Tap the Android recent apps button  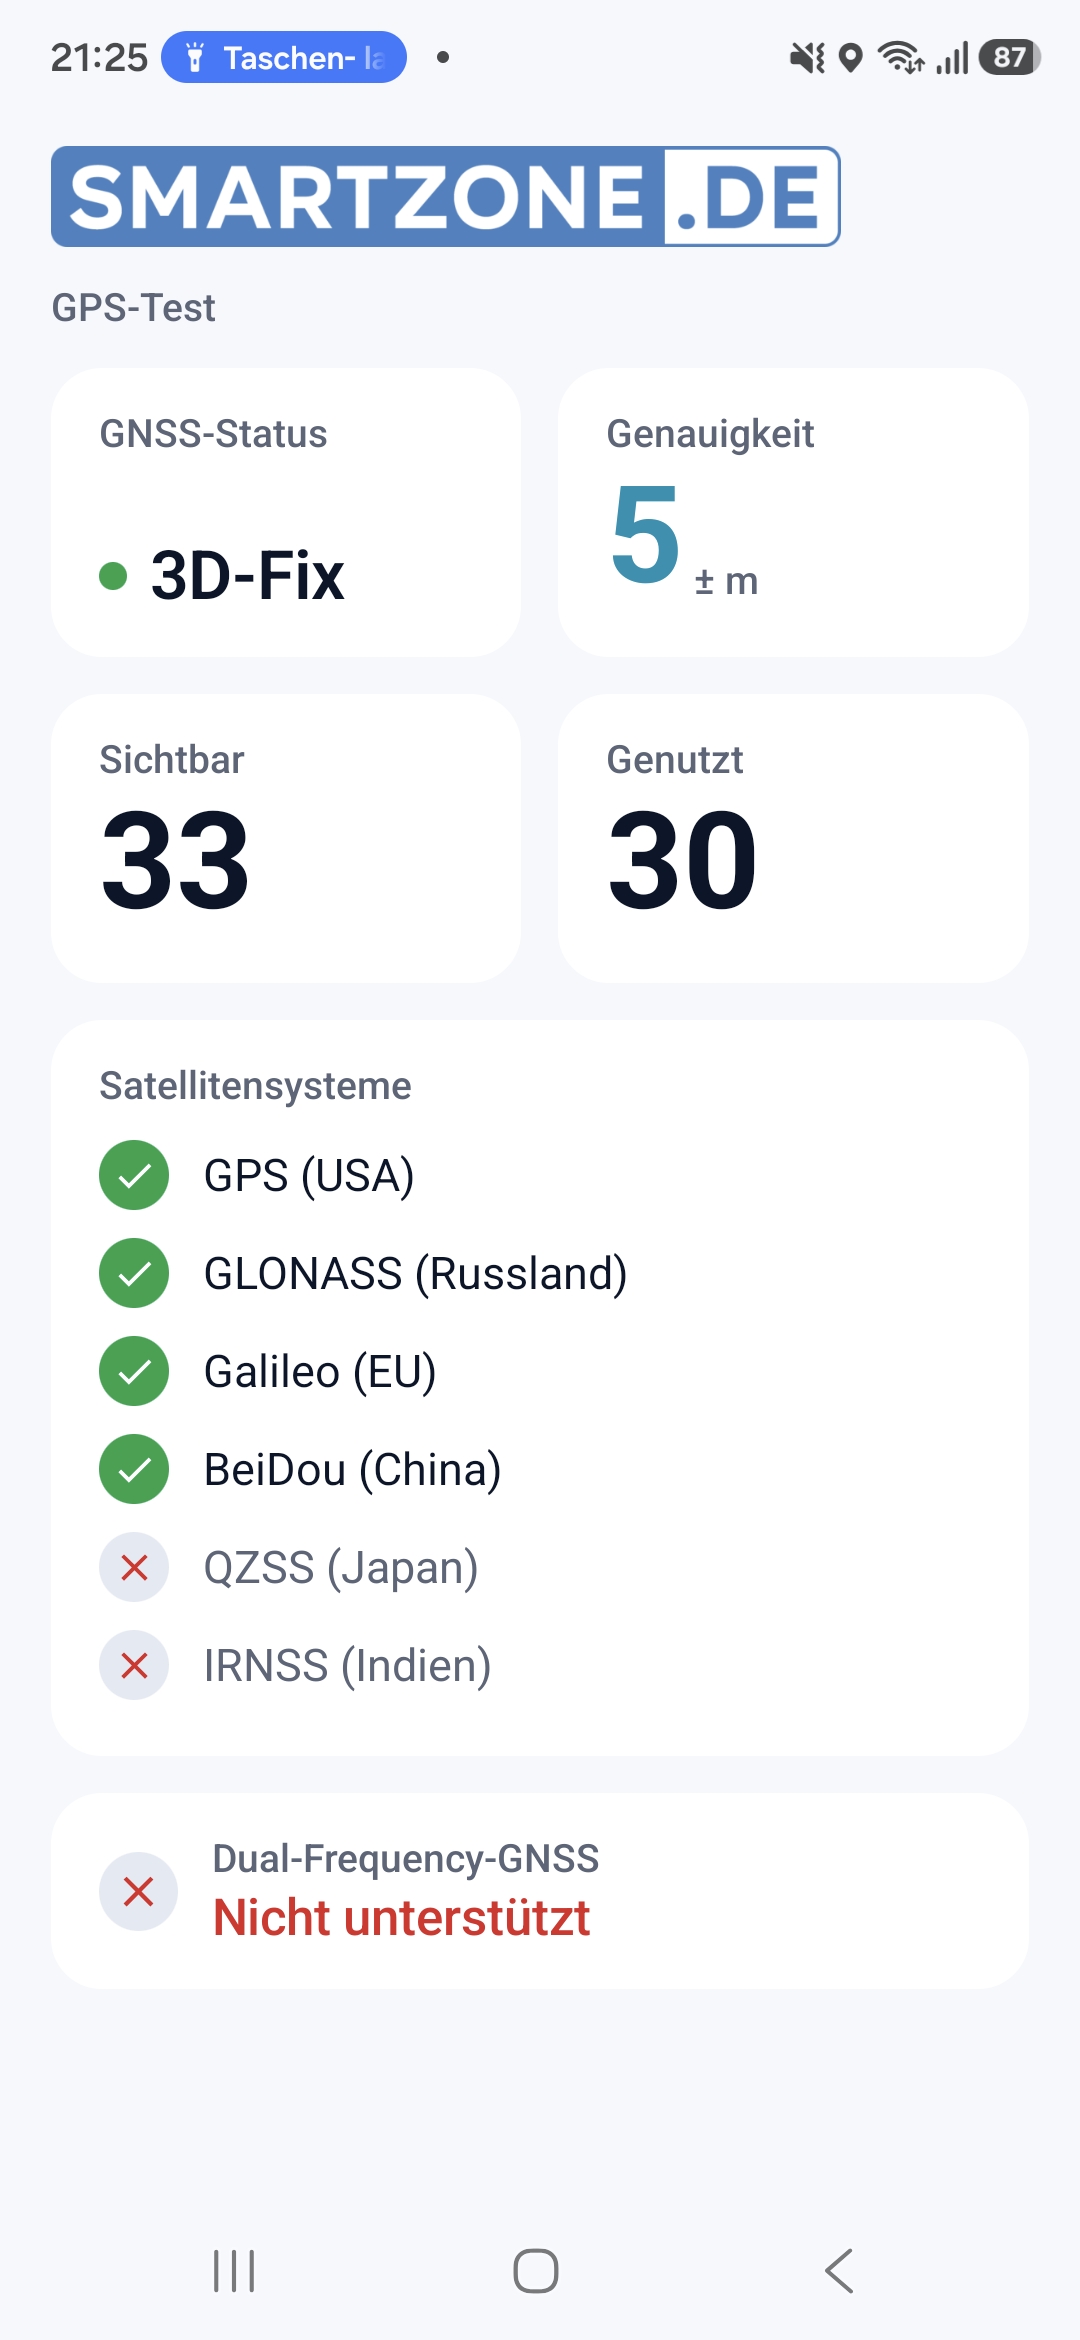click(x=234, y=2271)
